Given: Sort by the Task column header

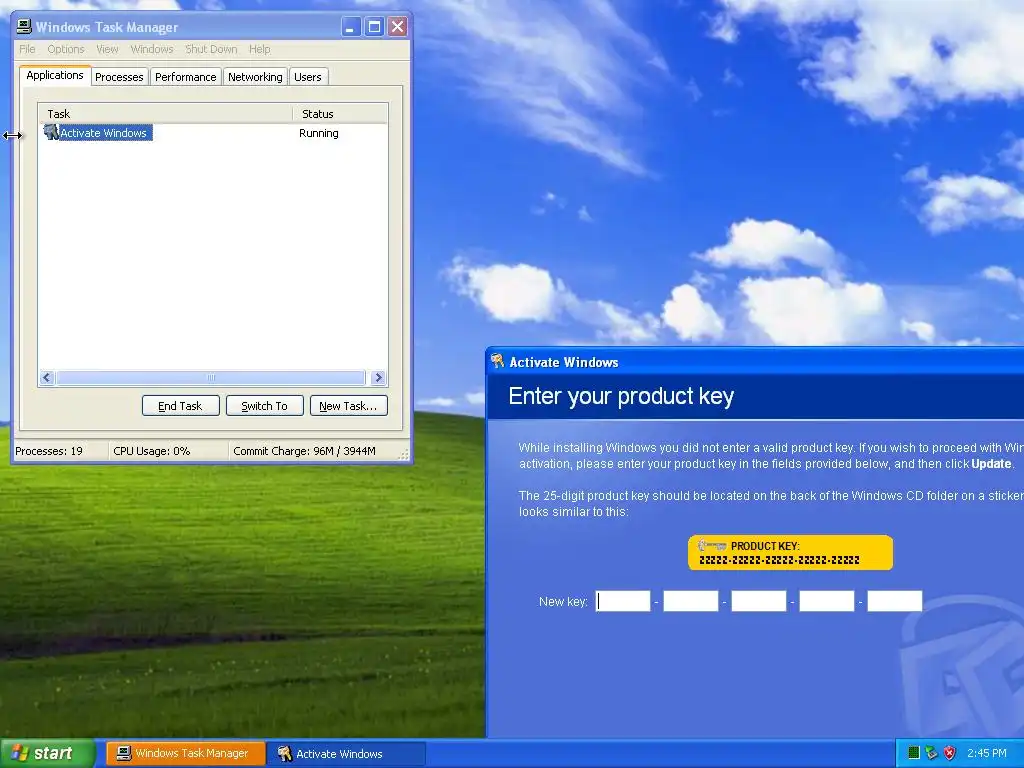Looking at the screenshot, I should (x=165, y=114).
